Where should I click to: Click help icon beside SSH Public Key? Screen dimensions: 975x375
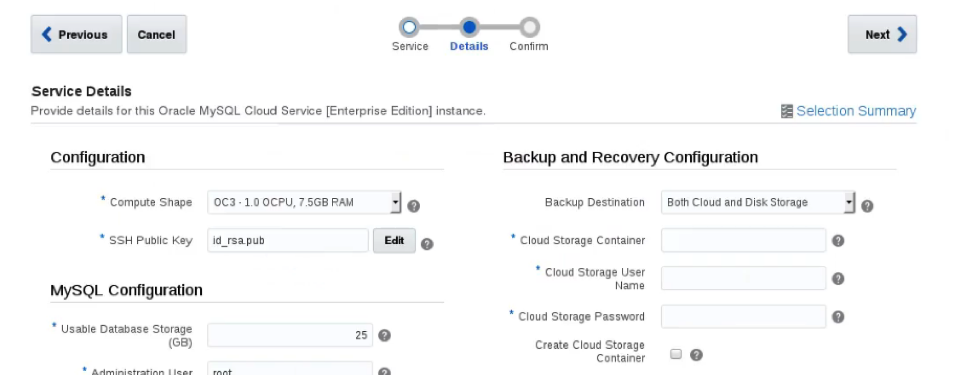click(427, 244)
